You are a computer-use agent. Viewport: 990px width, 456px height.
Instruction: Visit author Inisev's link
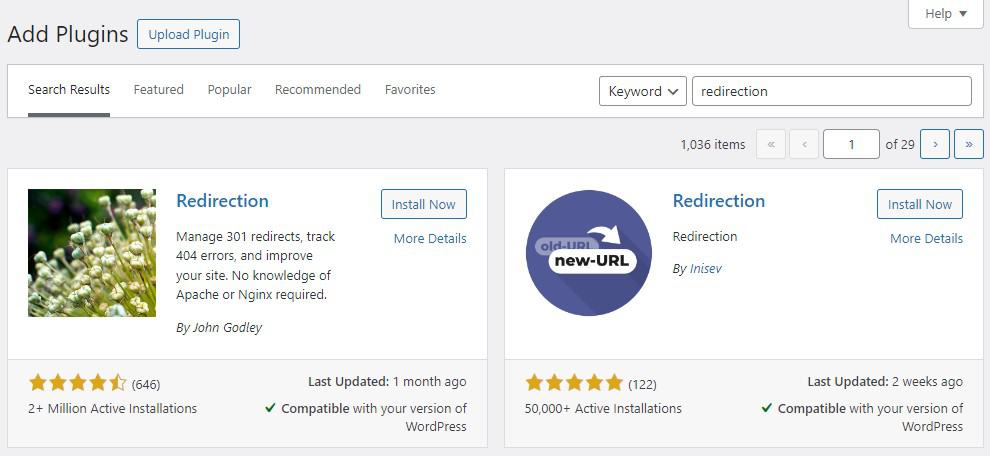(x=704, y=268)
